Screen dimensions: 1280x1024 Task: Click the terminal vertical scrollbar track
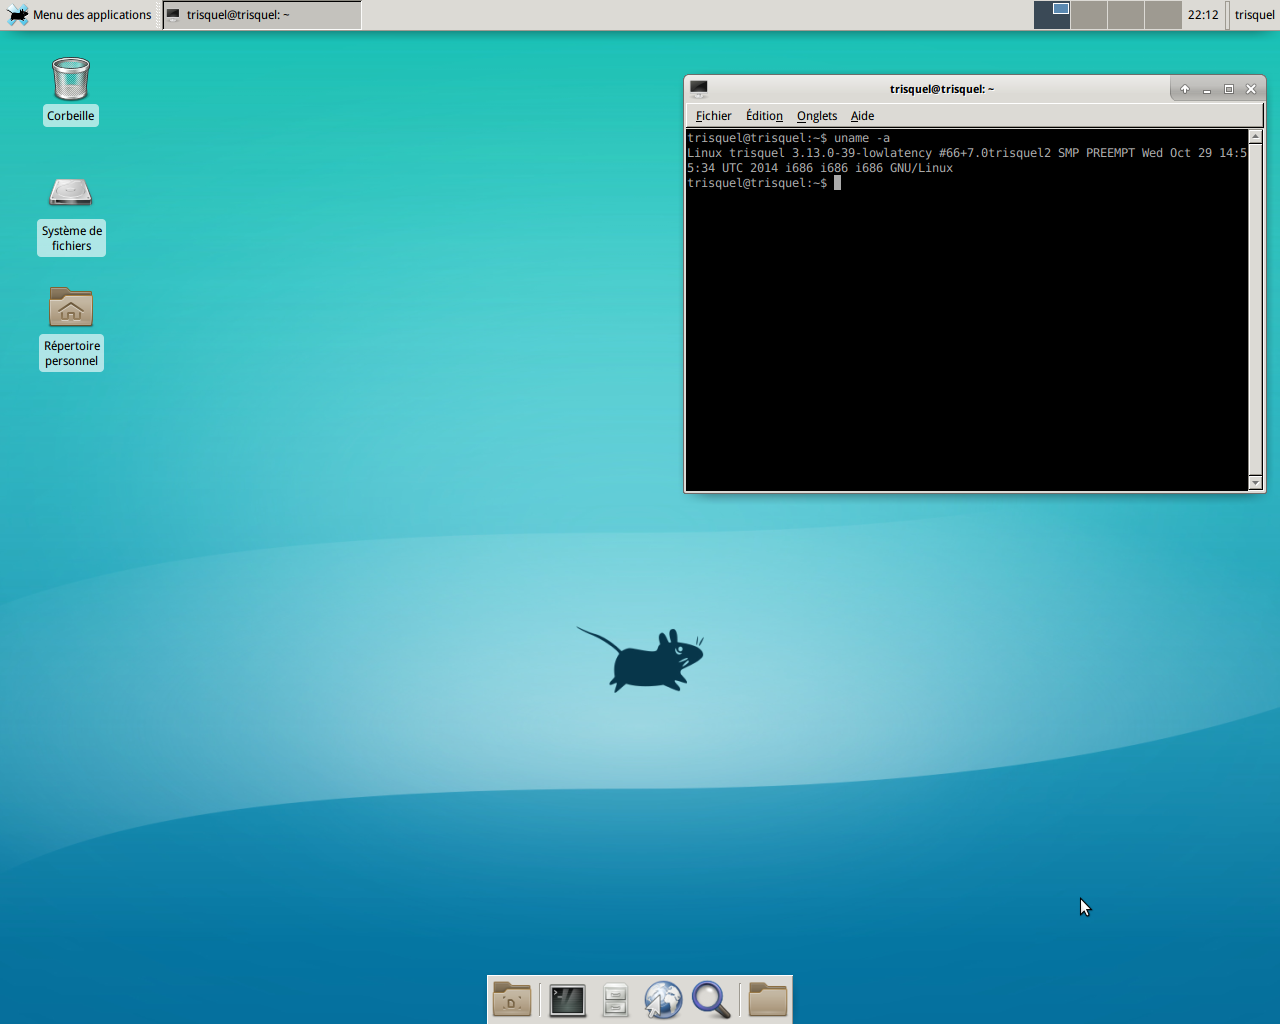[x=1256, y=310]
